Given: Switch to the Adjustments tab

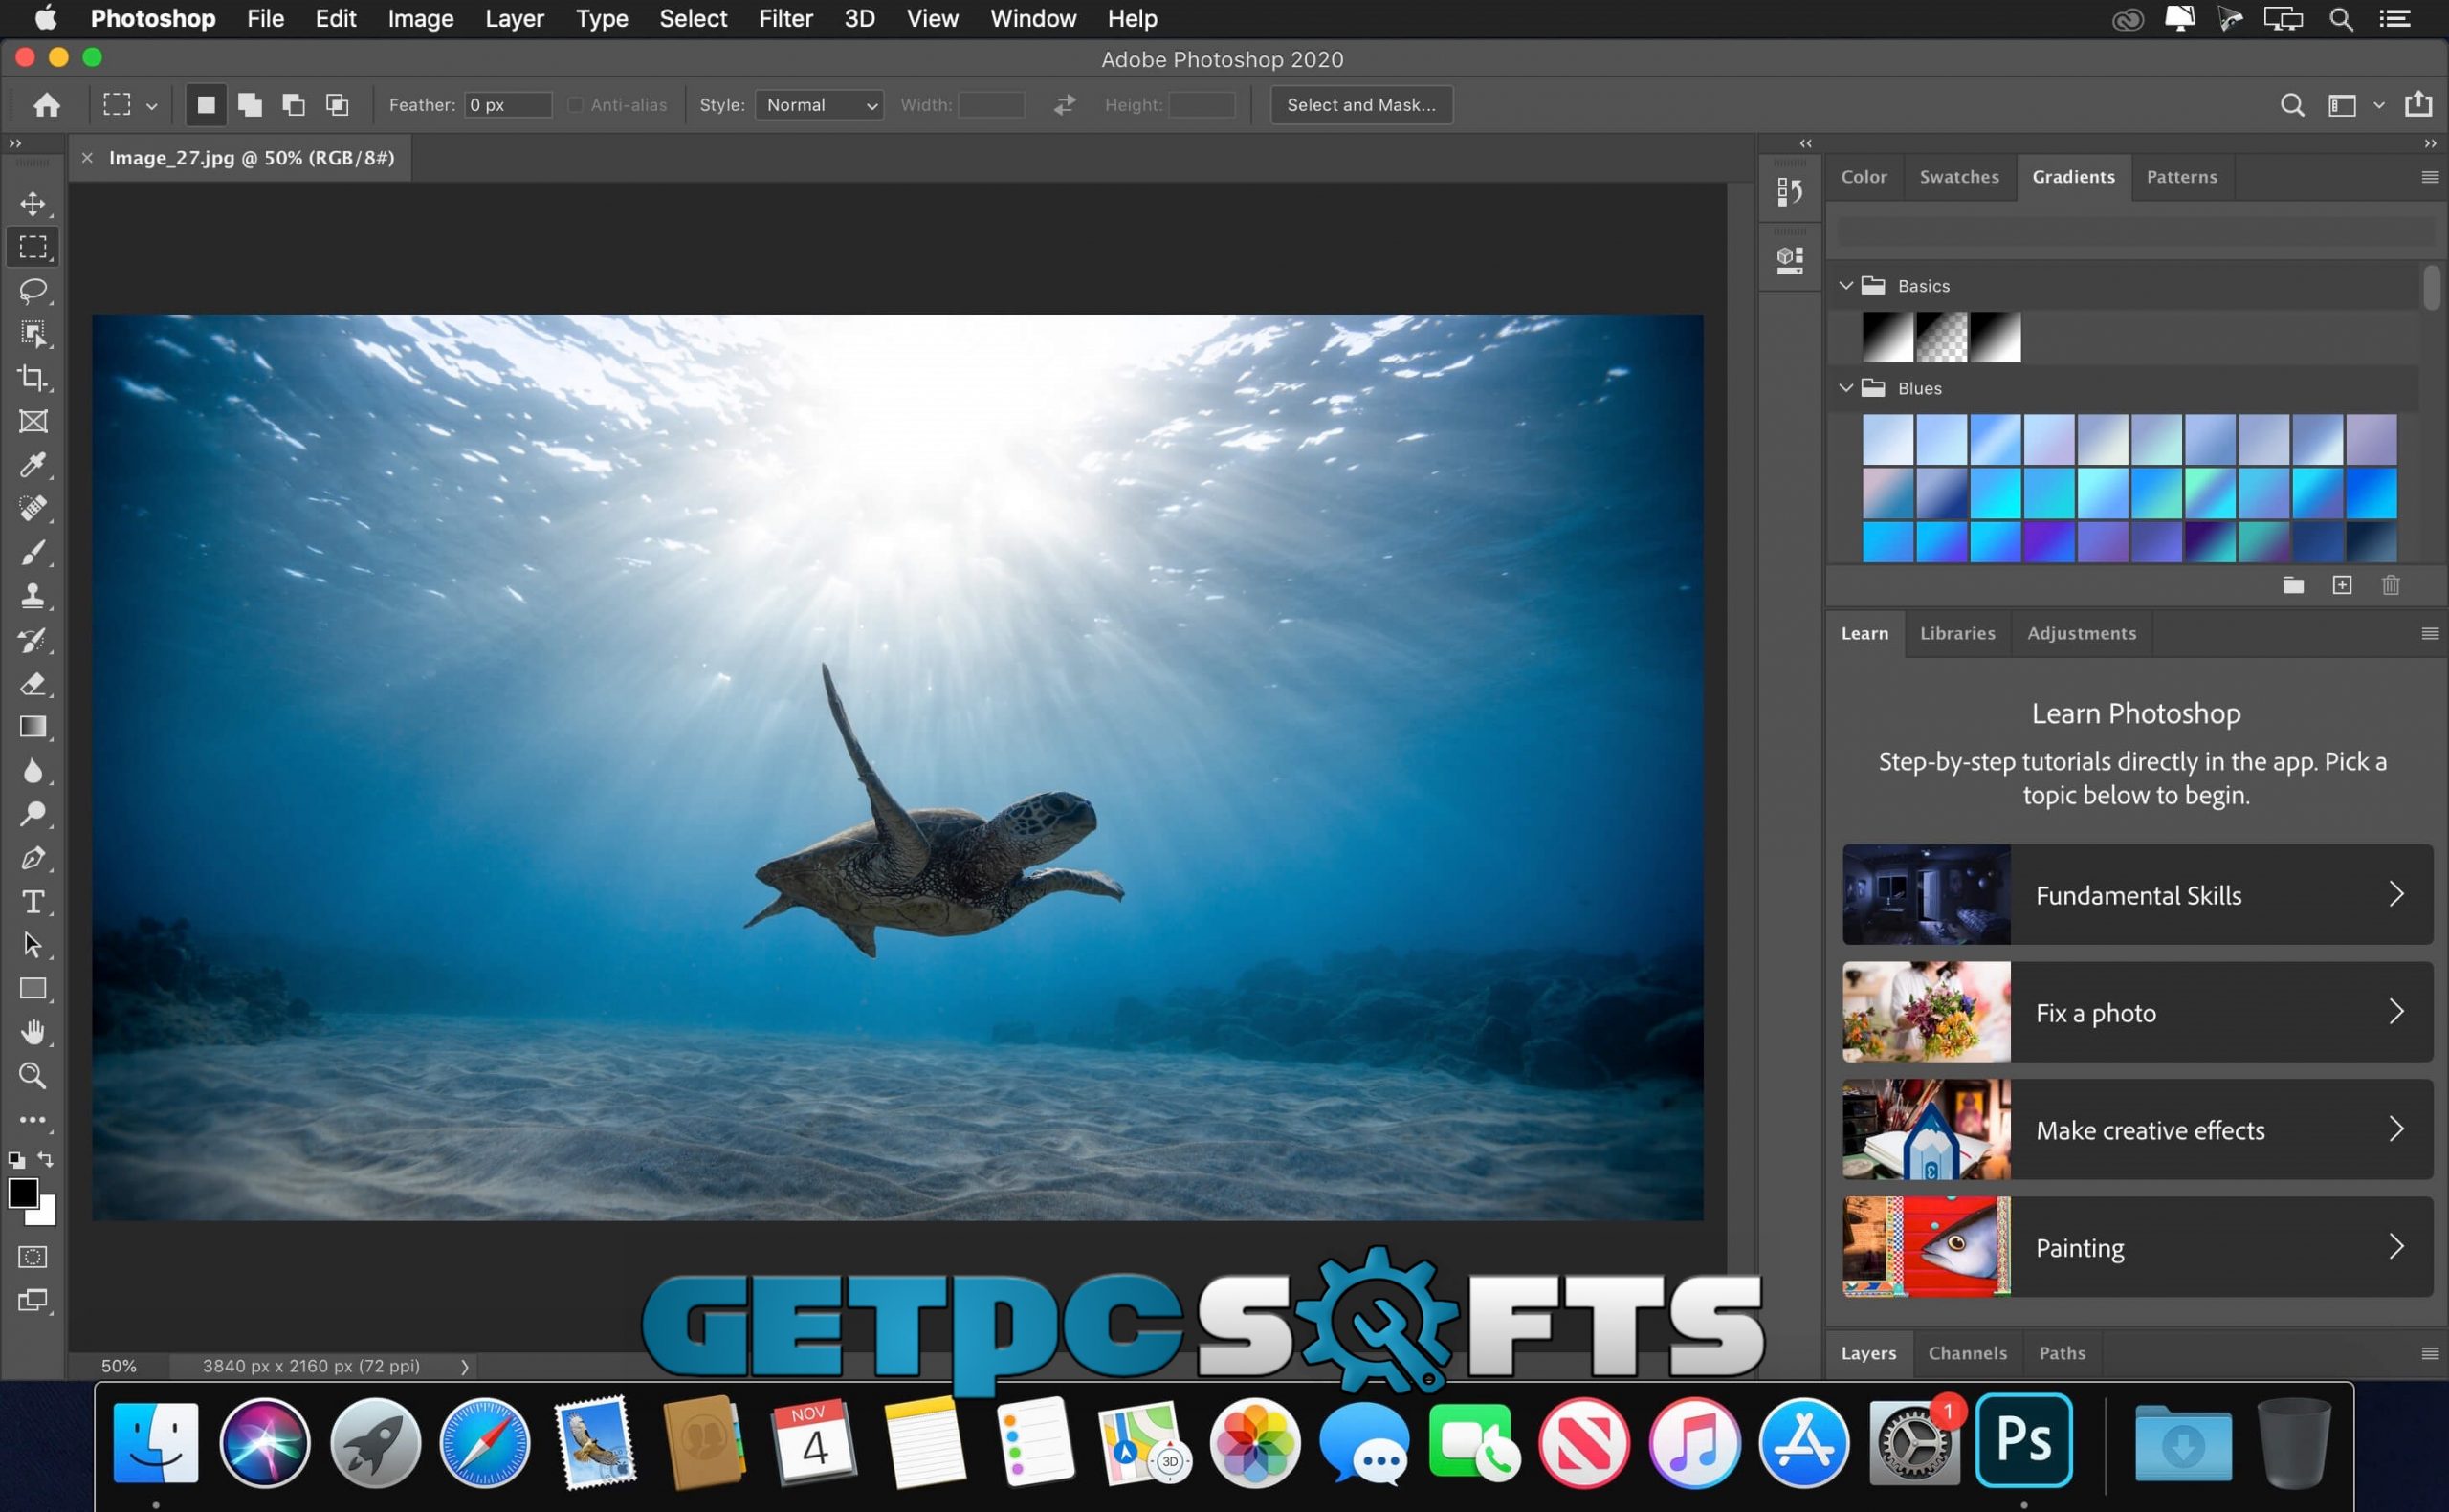Looking at the screenshot, I should click(x=2081, y=633).
